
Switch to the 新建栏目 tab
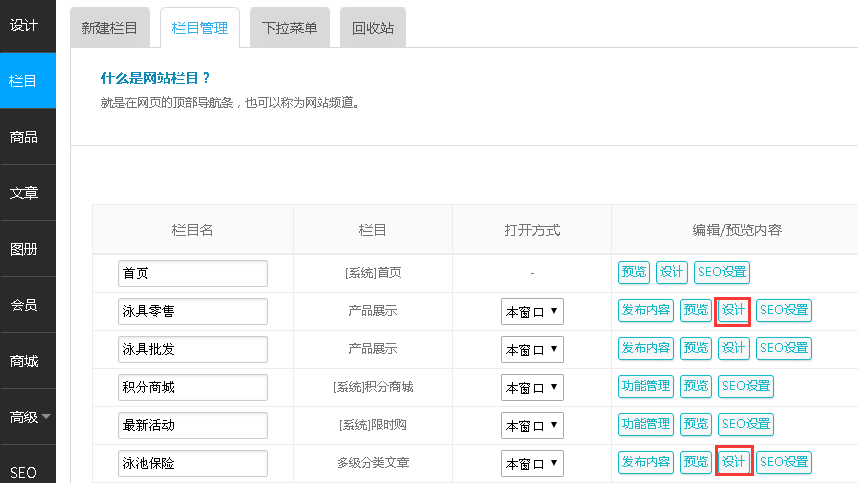(112, 28)
